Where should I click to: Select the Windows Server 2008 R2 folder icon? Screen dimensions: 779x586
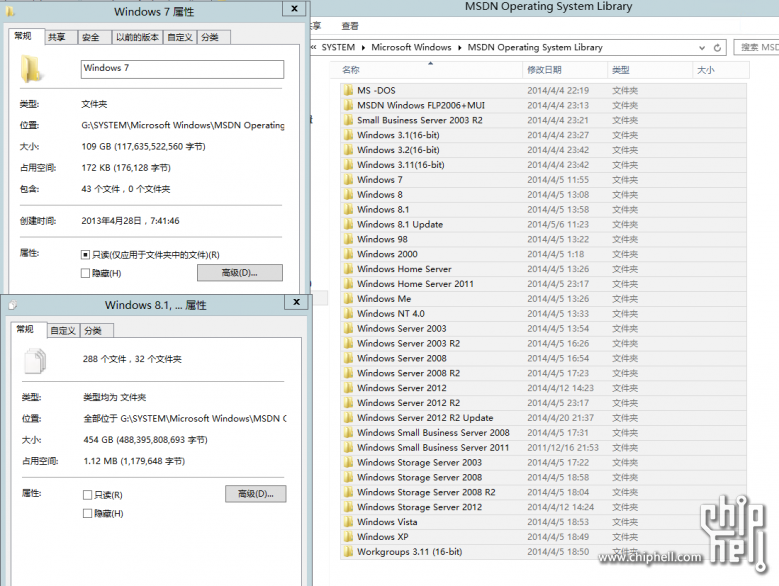click(x=348, y=373)
